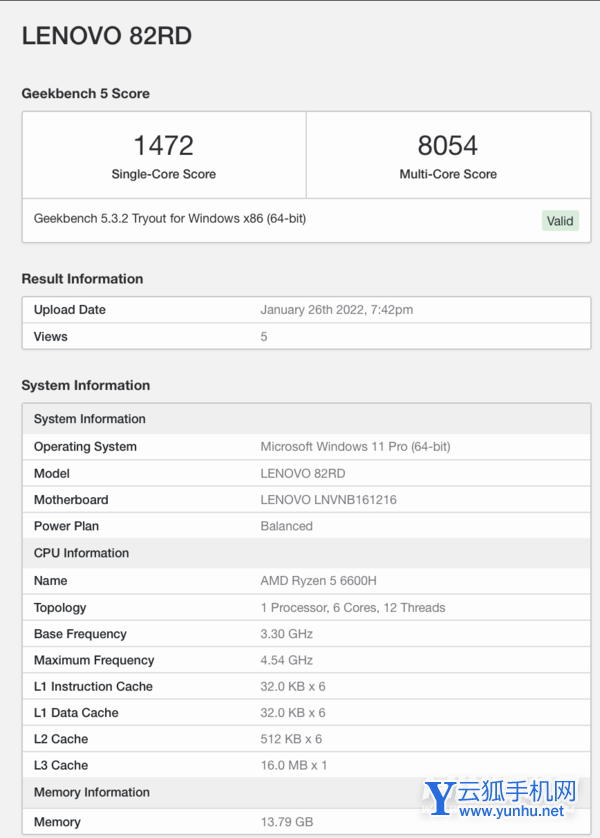This screenshot has height=838, width=600.
Task: Click the Topology value with 6 Cores
Action: [x=352, y=608]
